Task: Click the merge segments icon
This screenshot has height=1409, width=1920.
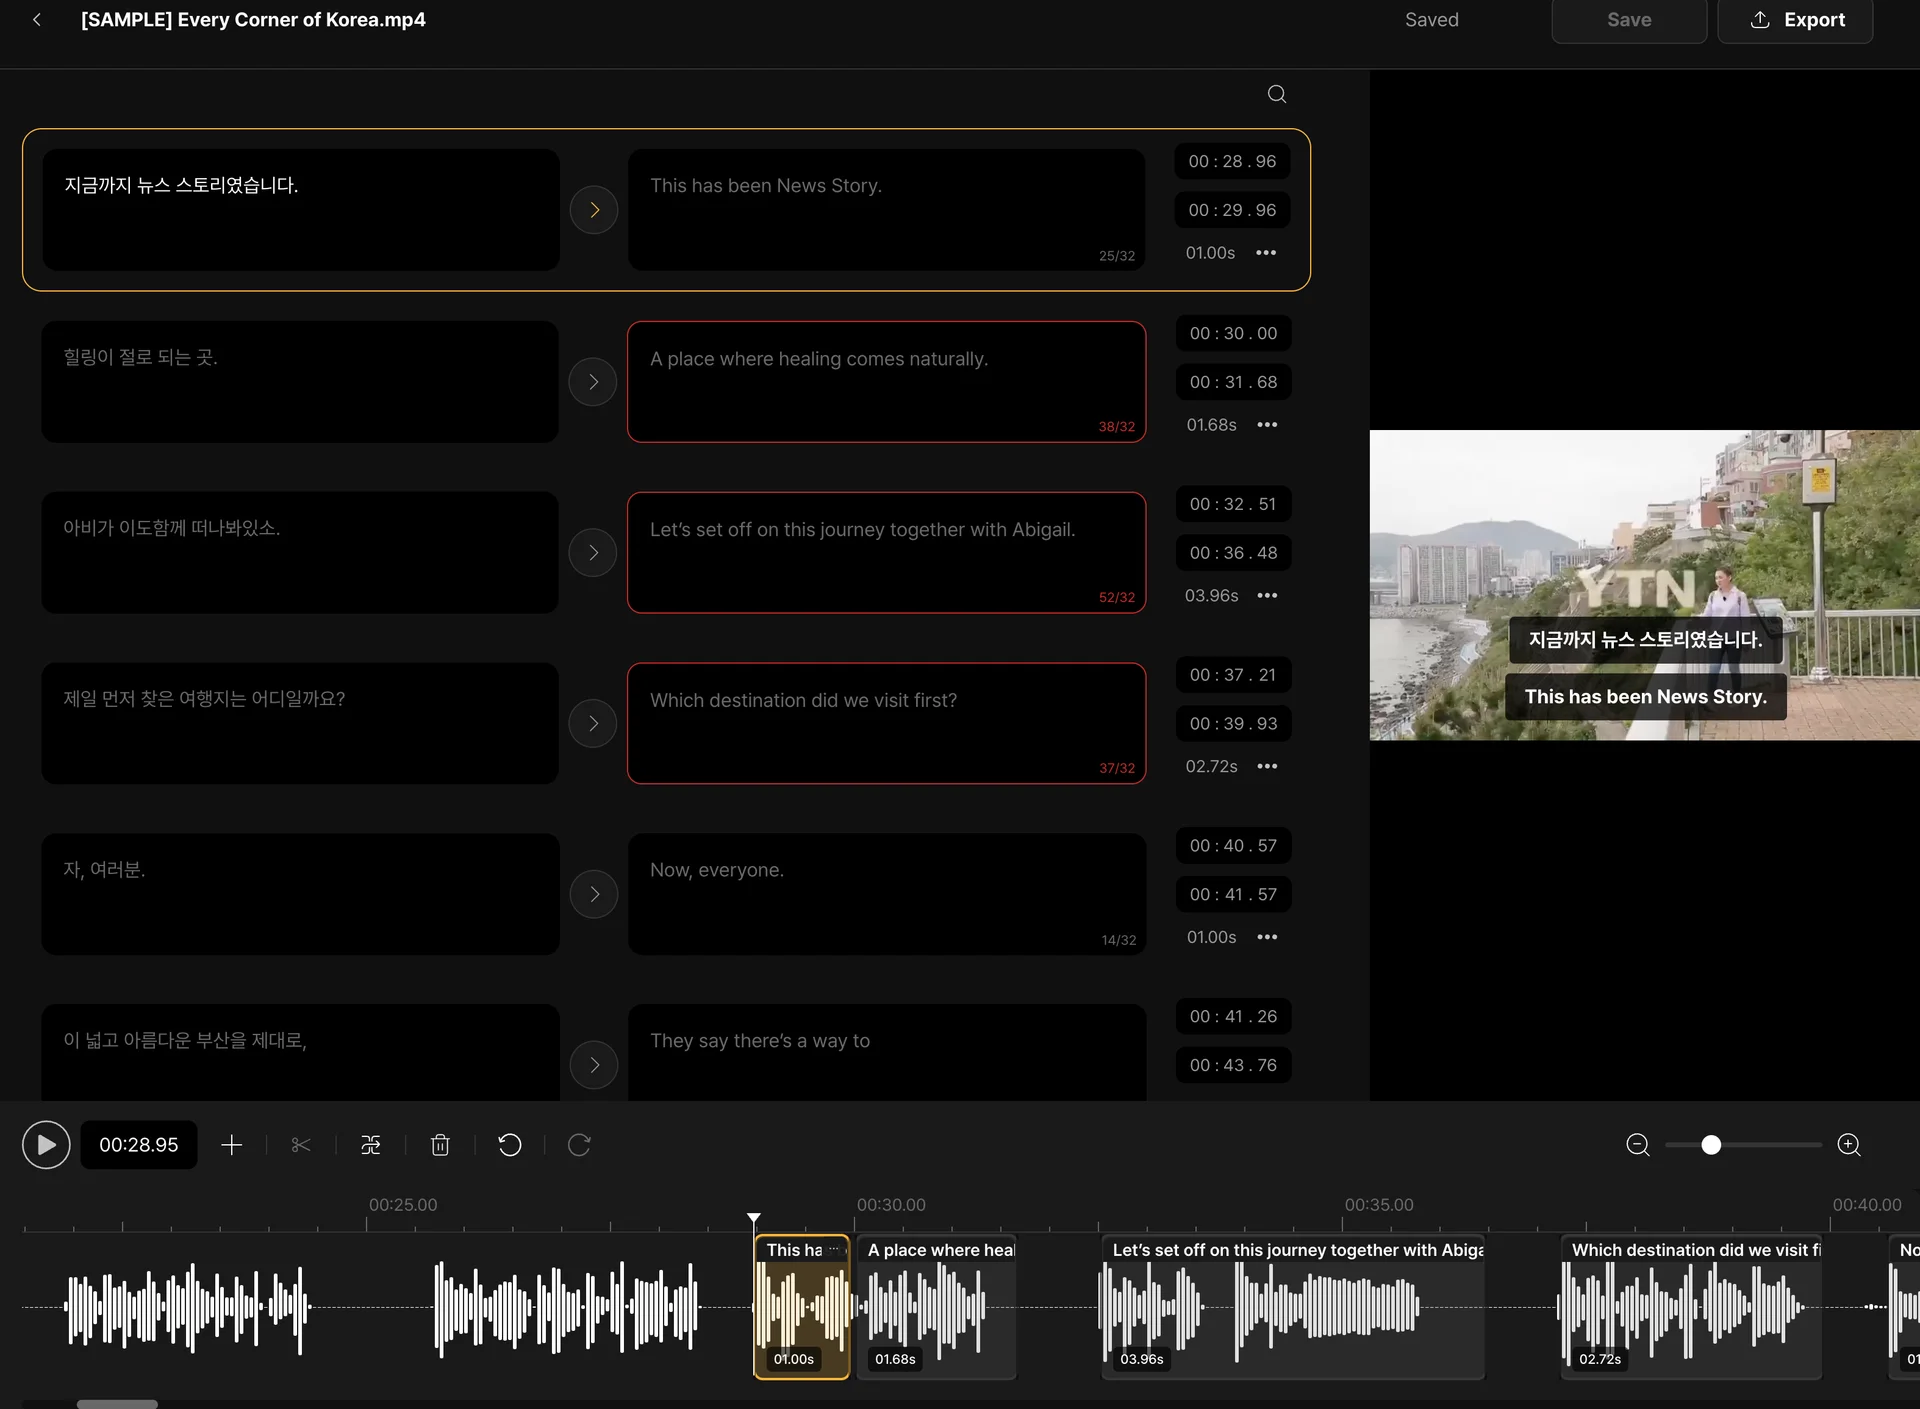Action: 371,1144
